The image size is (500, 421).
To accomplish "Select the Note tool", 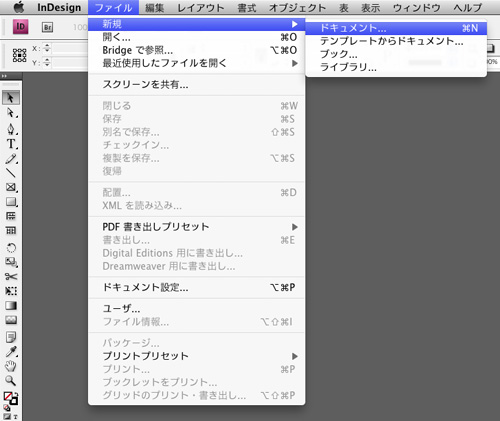I will click(11, 337).
